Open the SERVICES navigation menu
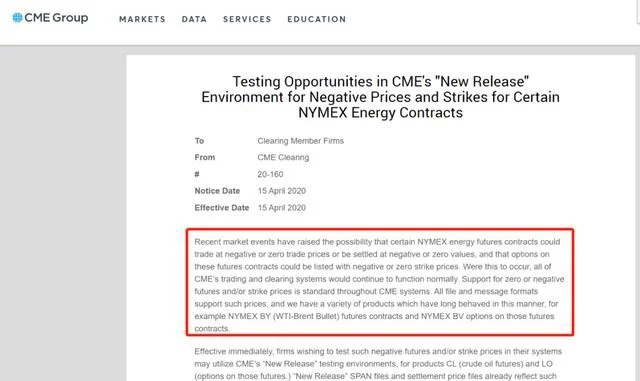Viewport: 640px width, 381px height. 247,19
